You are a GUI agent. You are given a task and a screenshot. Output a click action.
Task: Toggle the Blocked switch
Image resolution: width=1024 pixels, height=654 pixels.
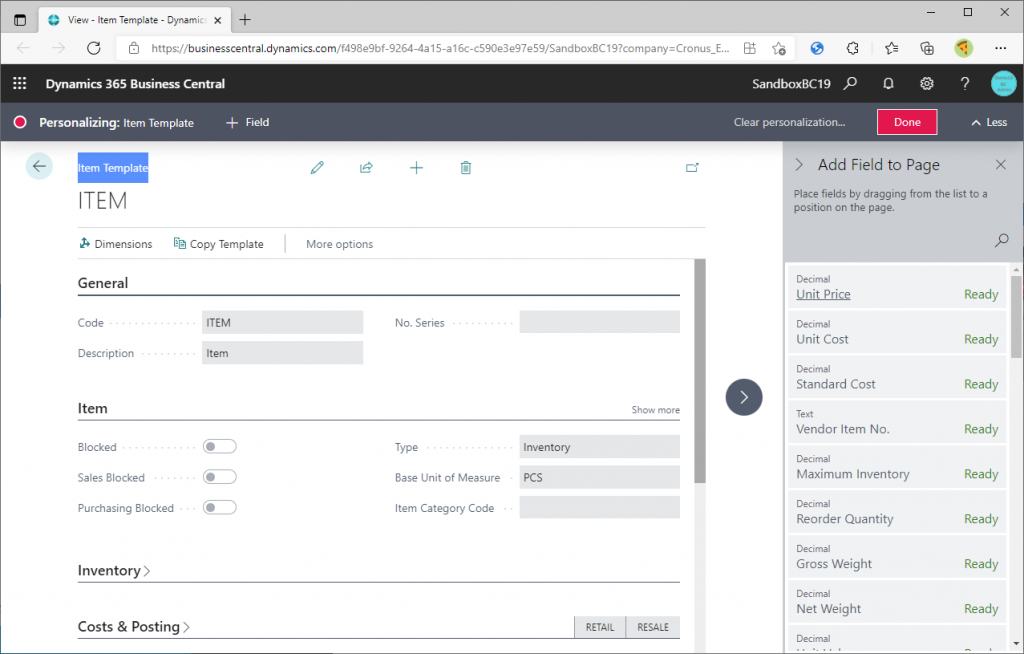(219, 447)
